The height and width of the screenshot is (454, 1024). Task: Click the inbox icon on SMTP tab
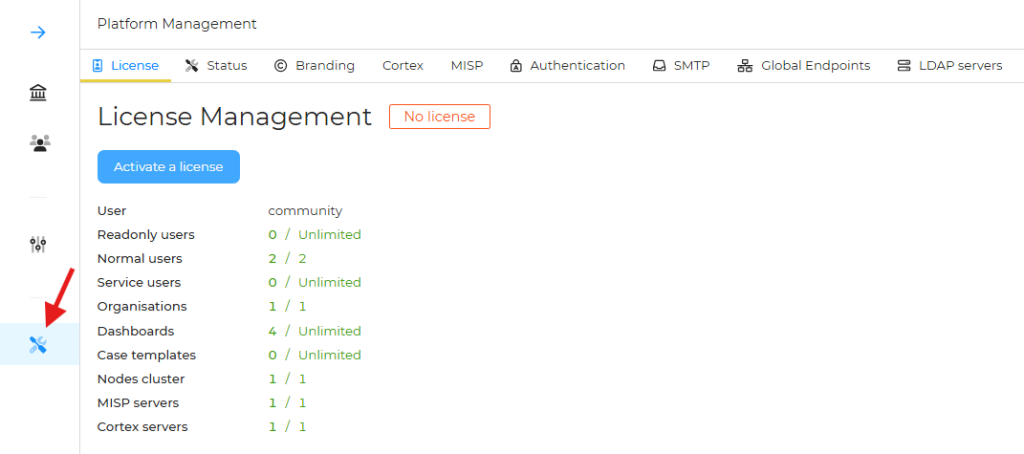pos(659,66)
